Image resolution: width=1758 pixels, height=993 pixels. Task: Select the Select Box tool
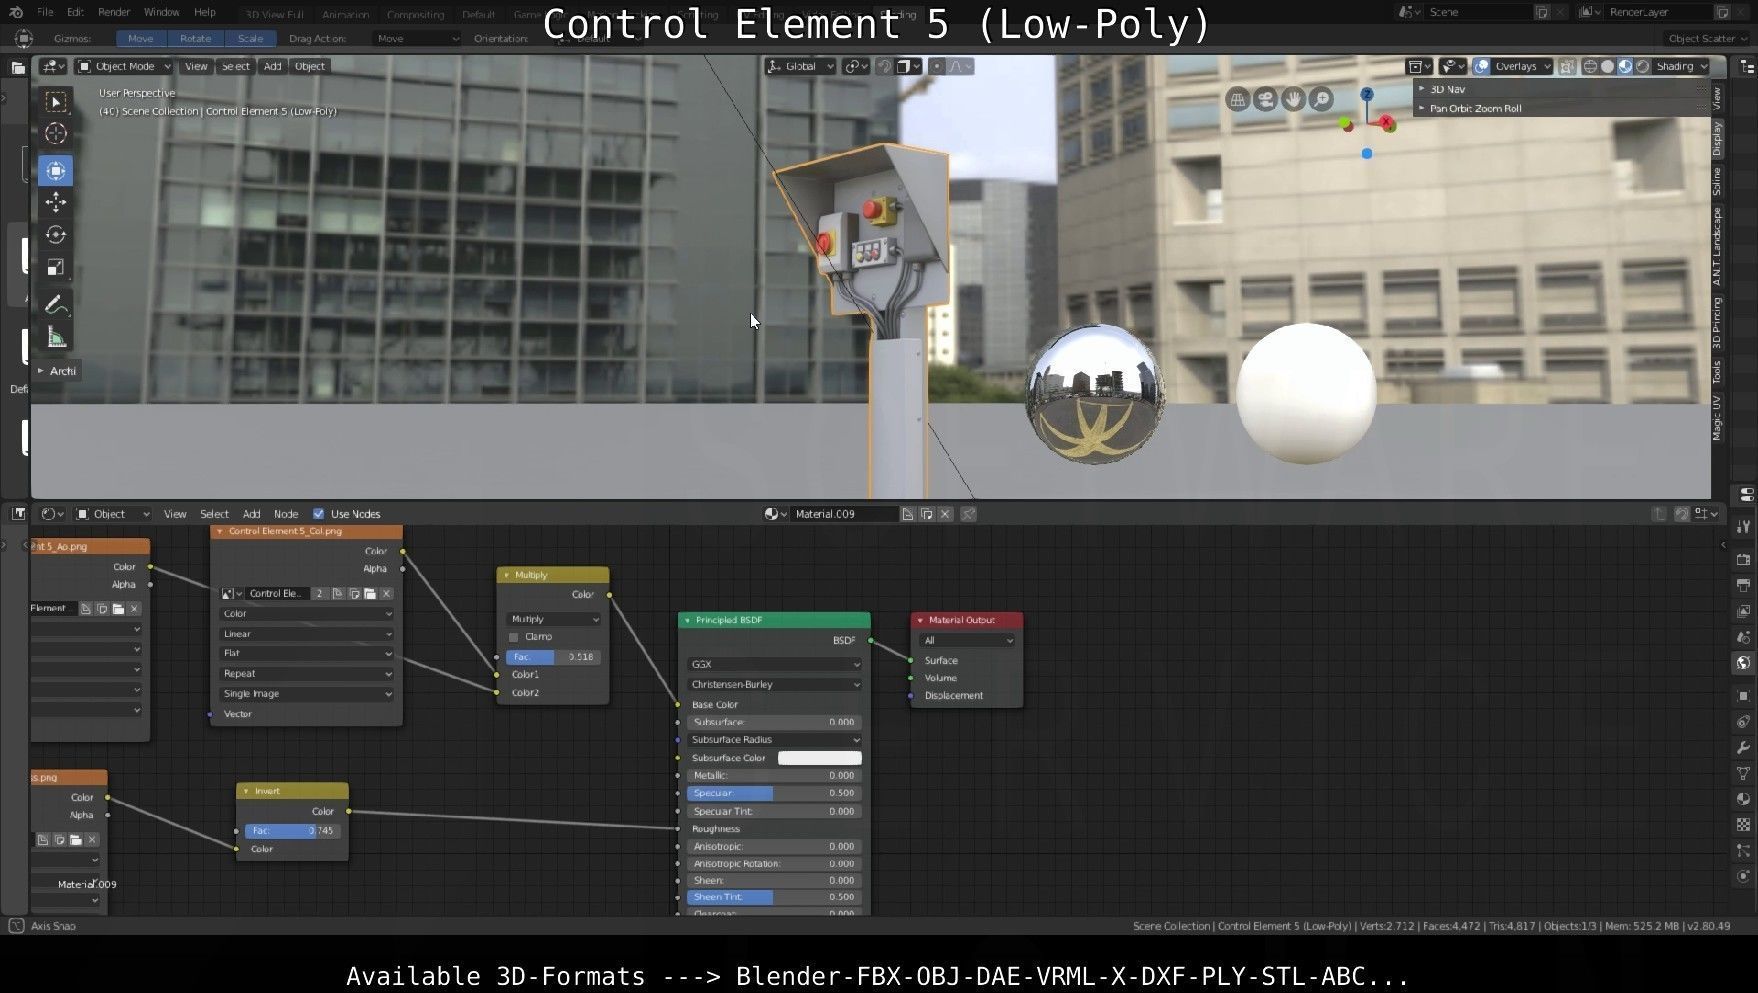(x=56, y=102)
